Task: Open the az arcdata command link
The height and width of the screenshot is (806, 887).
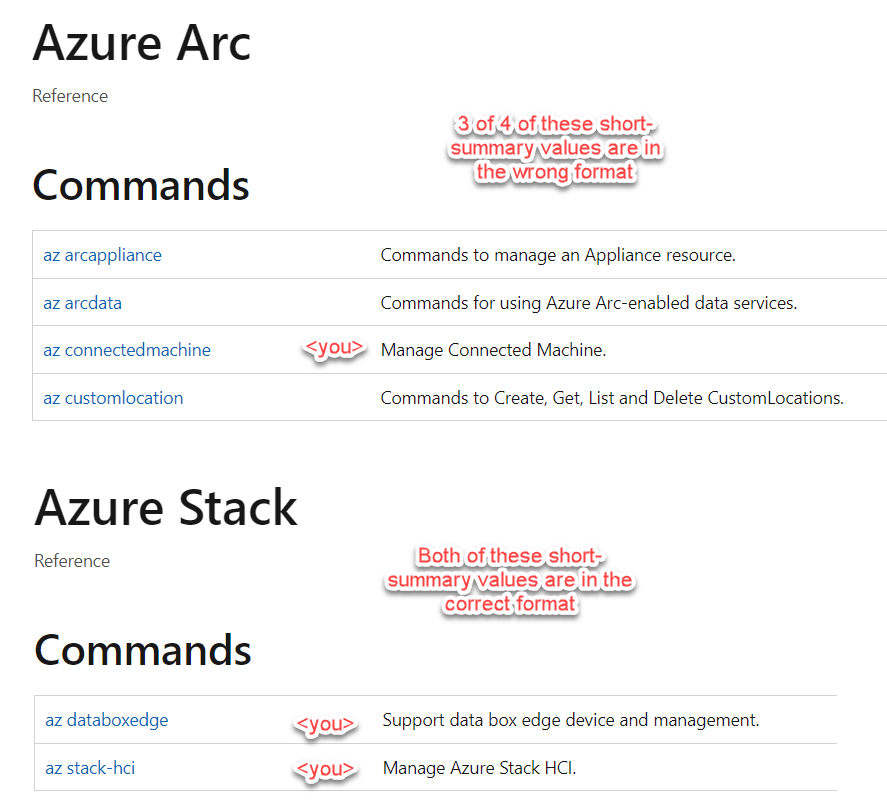Action: 83,303
